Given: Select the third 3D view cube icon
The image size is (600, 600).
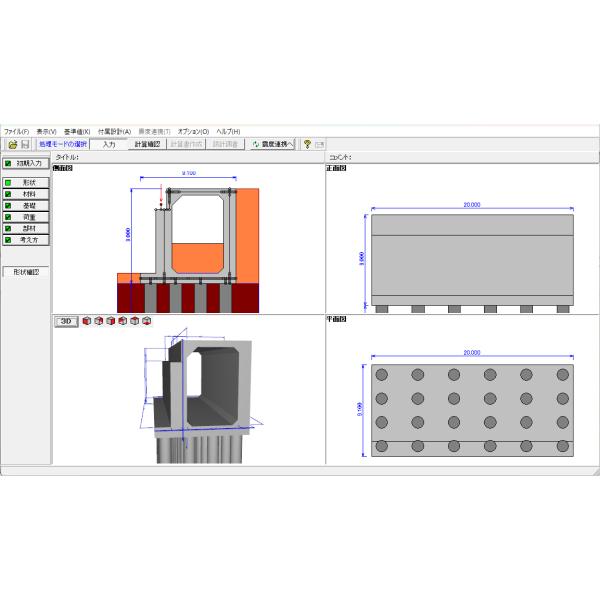Looking at the screenshot, I should [111, 321].
